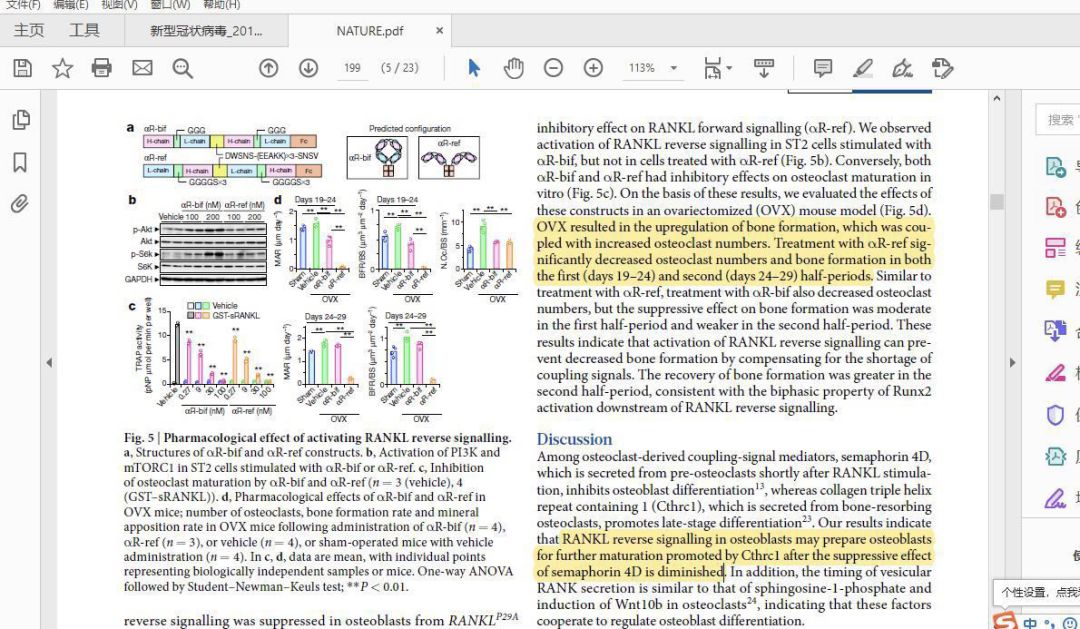Open the 113% zoom level dropdown
Image resolution: width=1080 pixels, height=629 pixels.
click(x=674, y=68)
